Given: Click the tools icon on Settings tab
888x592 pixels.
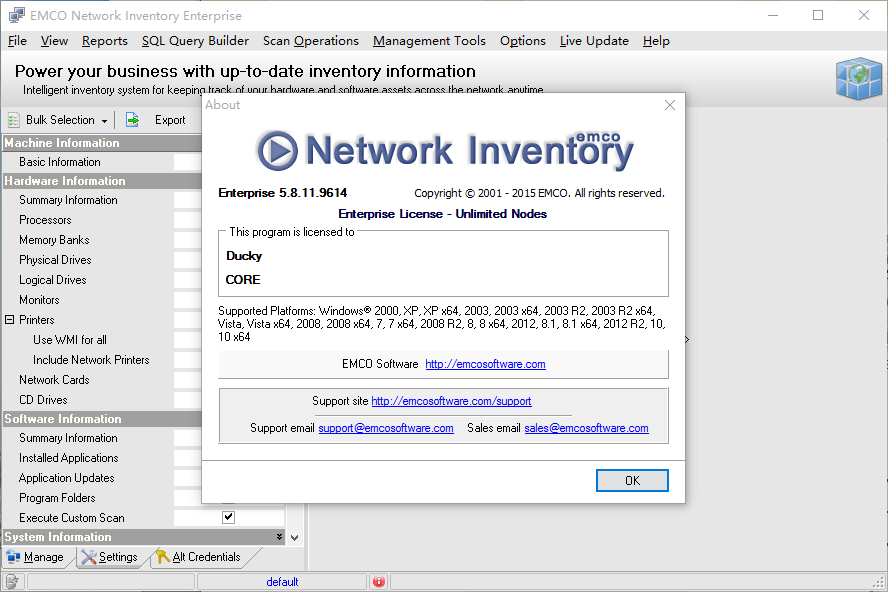Looking at the screenshot, I should tap(88, 557).
